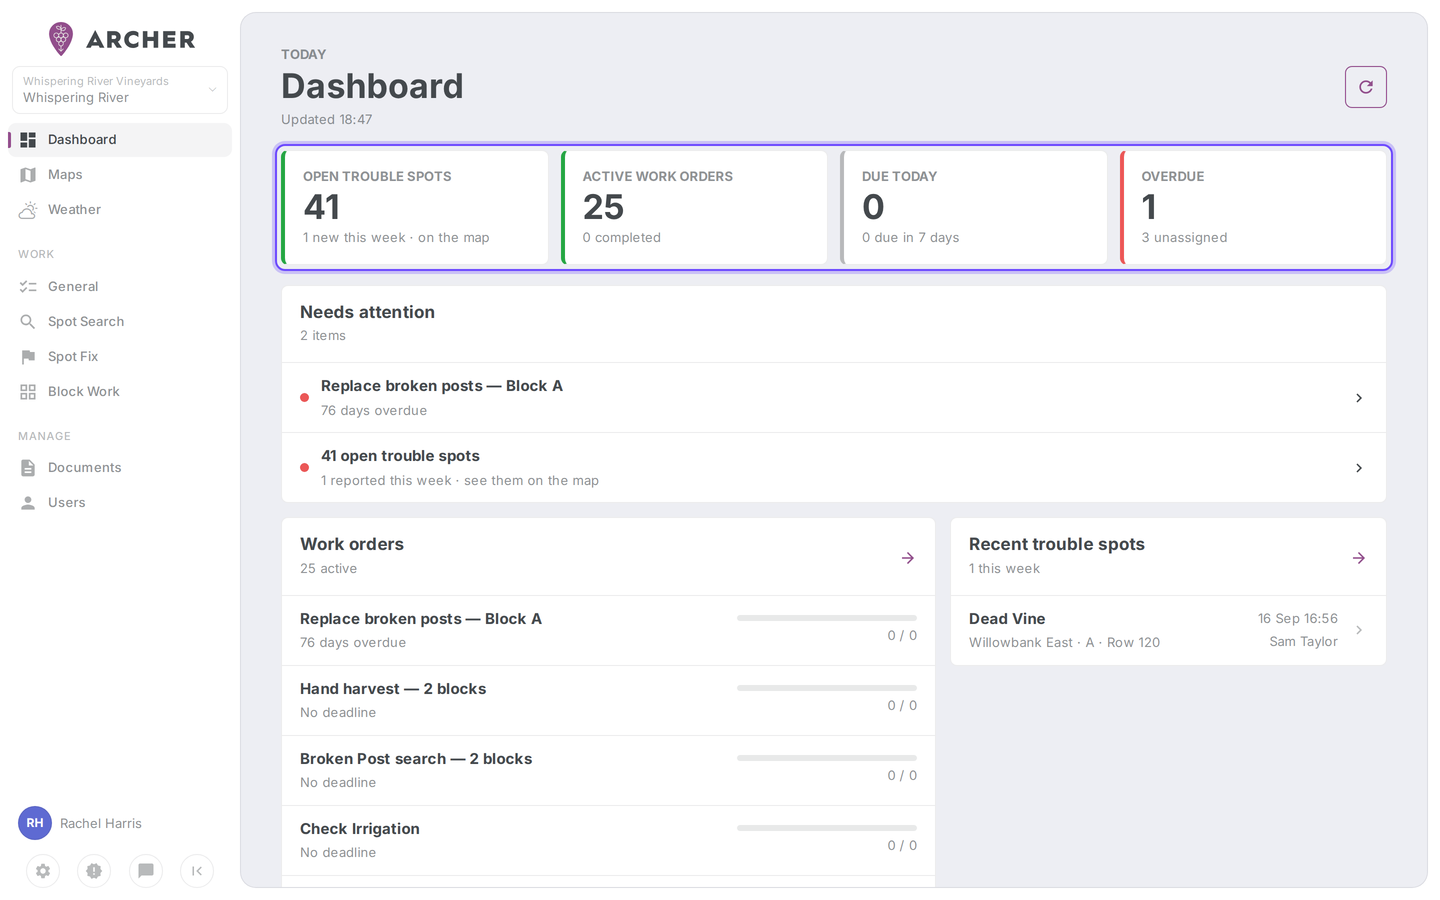Open 'Replace broken posts — Block A' in Work orders
1440x900 pixels.
pos(608,631)
